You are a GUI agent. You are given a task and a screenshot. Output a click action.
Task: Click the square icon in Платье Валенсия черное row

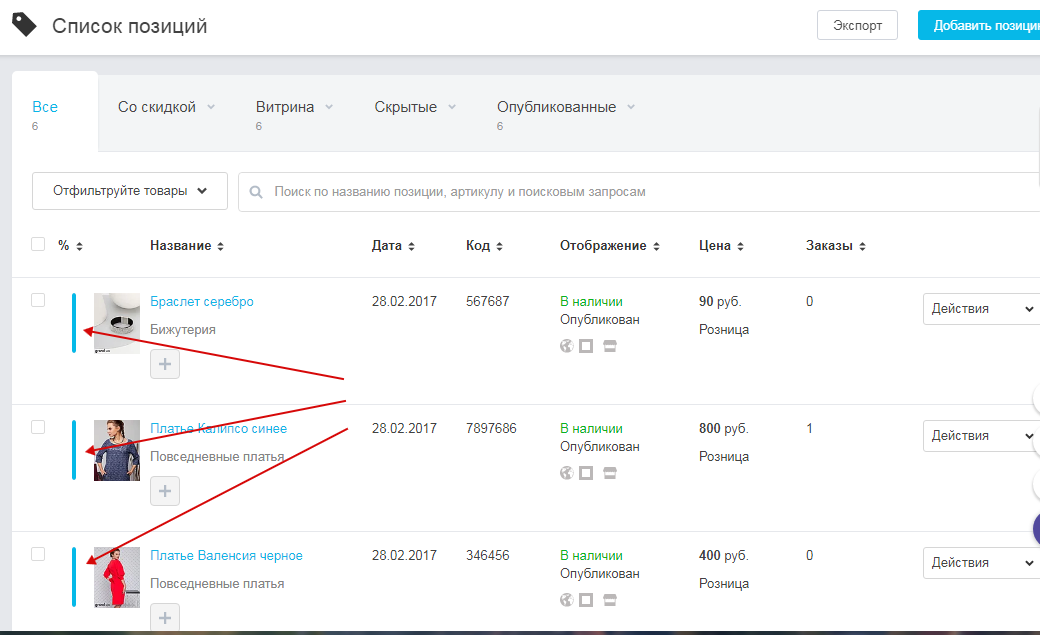click(x=586, y=600)
